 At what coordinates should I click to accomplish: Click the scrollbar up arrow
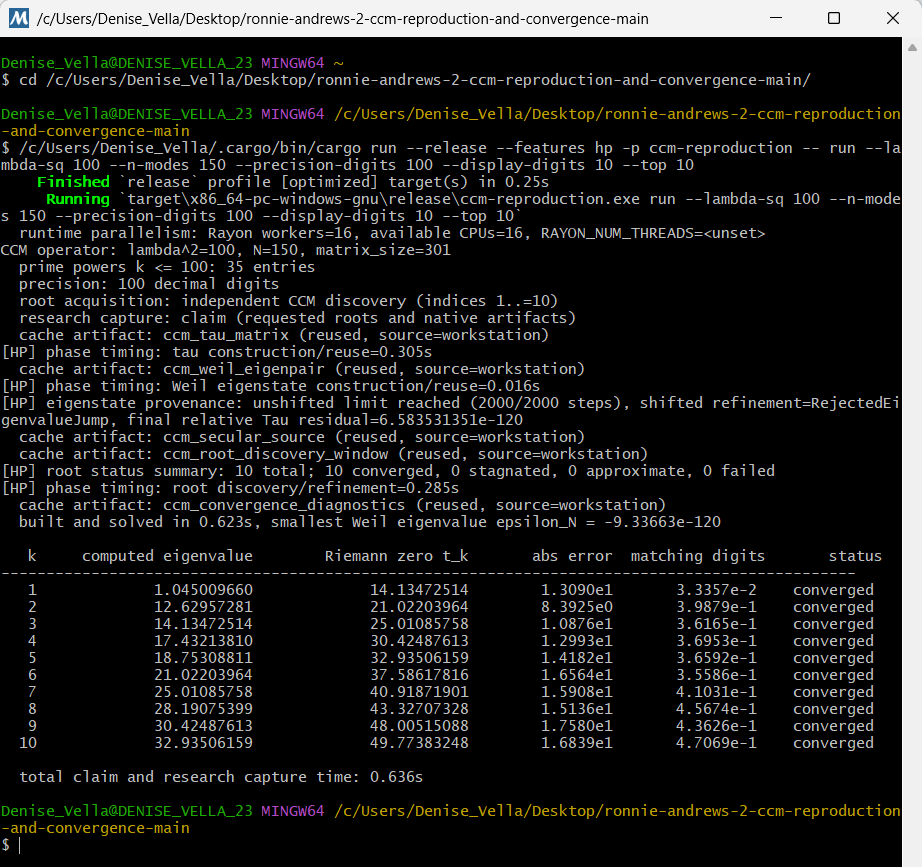[912, 48]
